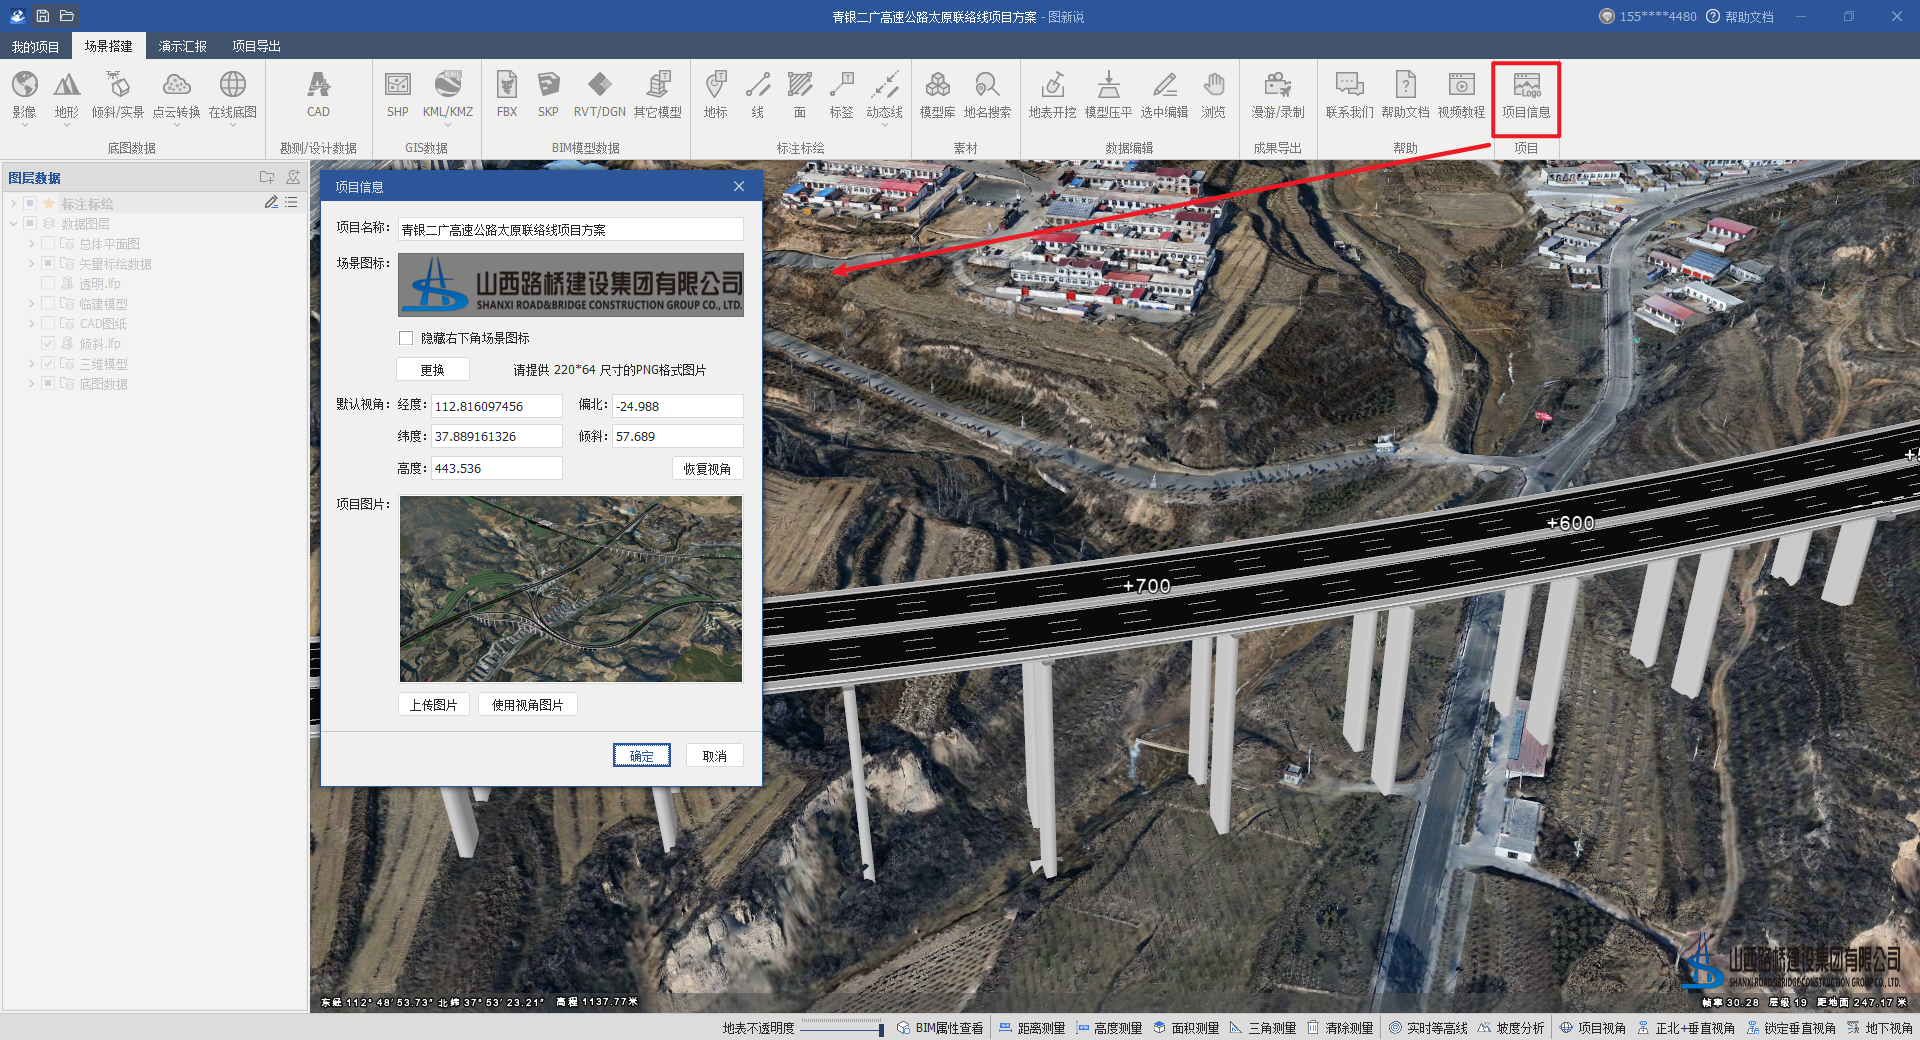
Task: Toggle the 倾斜.lfp layer checkbox
Action: pos(48,344)
